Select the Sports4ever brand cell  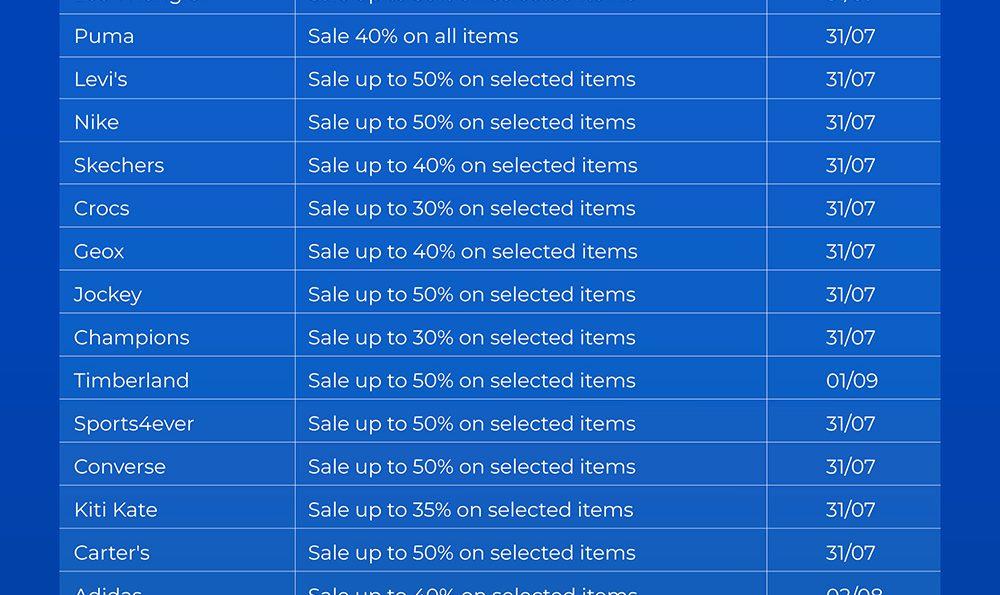tap(134, 424)
